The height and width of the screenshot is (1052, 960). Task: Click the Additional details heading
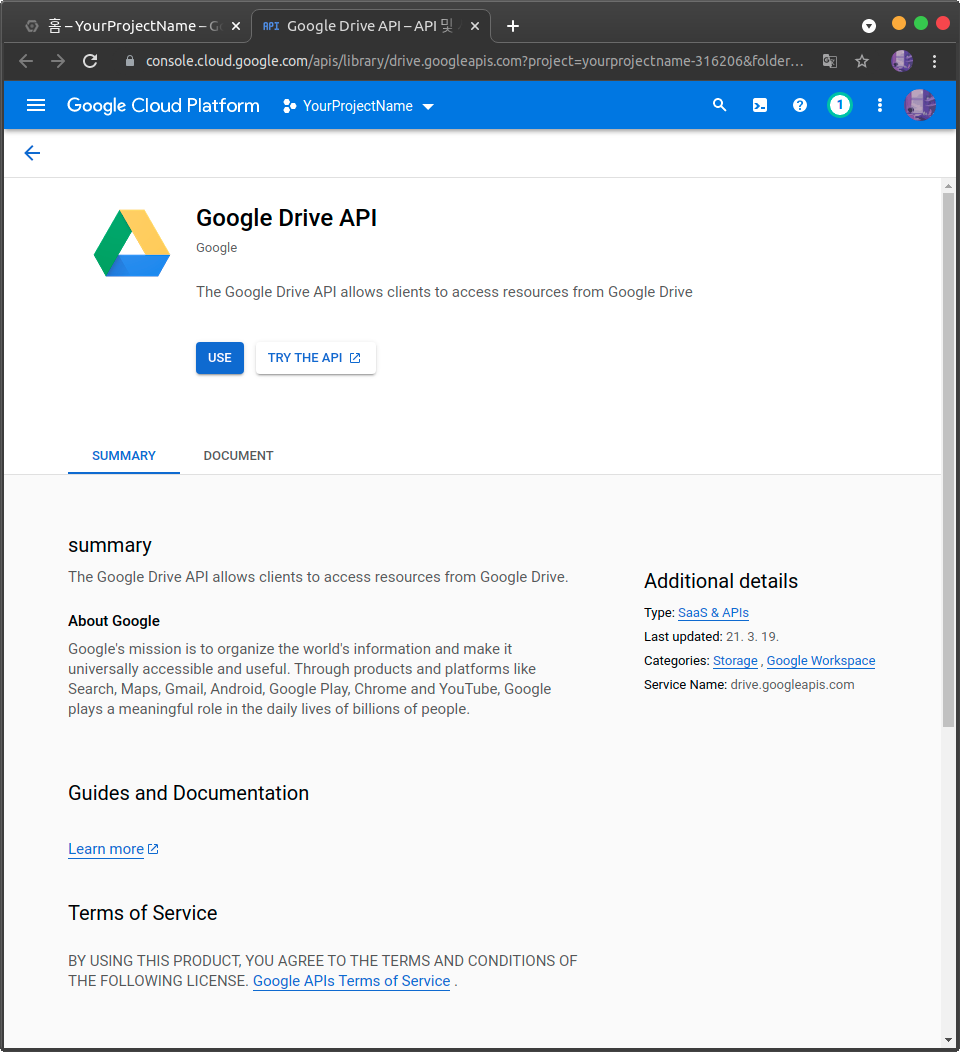pyautogui.click(x=721, y=581)
